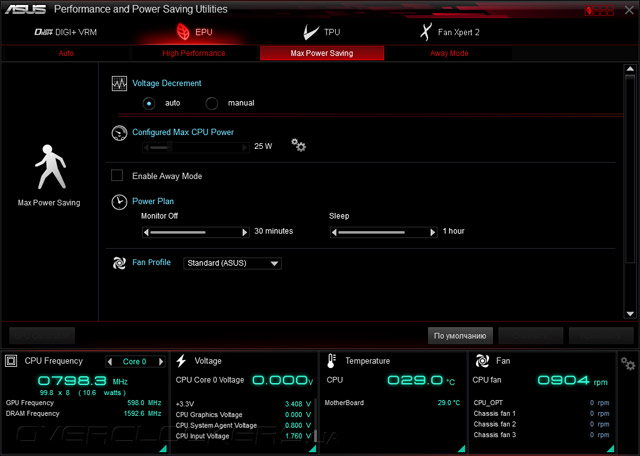
Task: Select auto voltage decrement radio
Action: (x=149, y=104)
